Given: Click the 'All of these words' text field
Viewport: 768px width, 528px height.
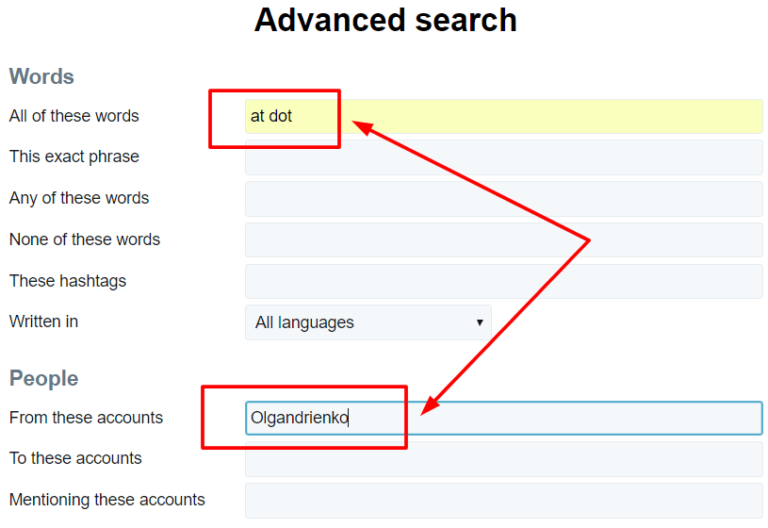Looking at the screenshot, I should (504, 116).
